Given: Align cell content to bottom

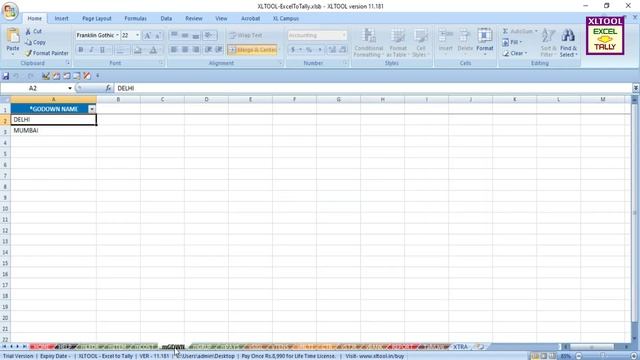Looking at the screenshot, I should [196, 36].
